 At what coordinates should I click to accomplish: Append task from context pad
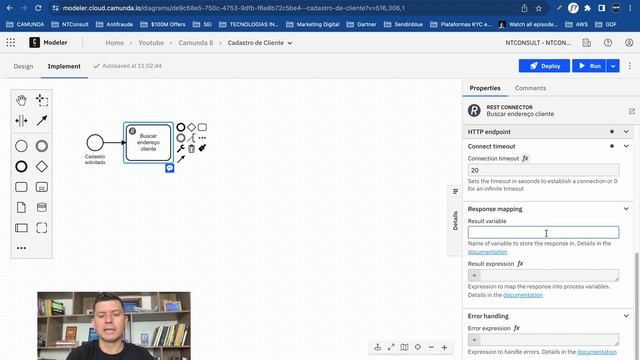pos(202,127)
